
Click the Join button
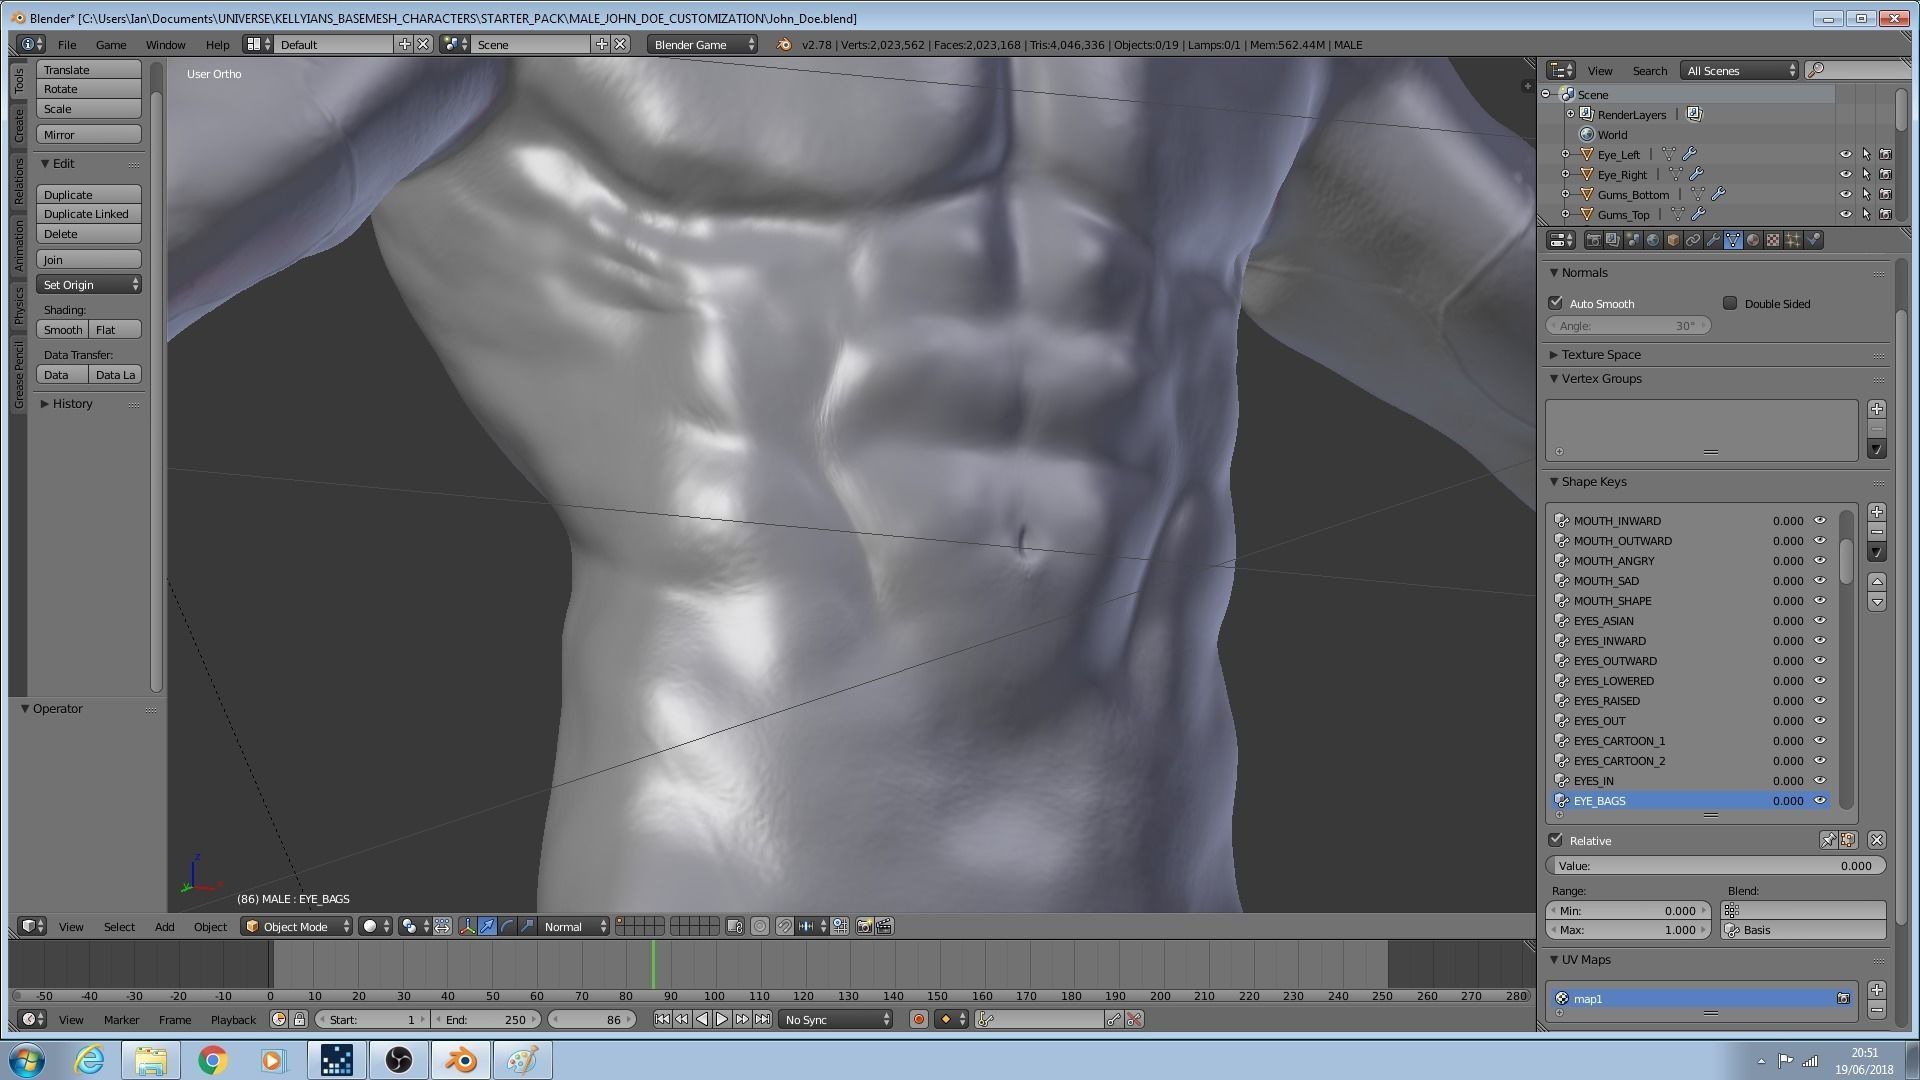pos(89,259)
